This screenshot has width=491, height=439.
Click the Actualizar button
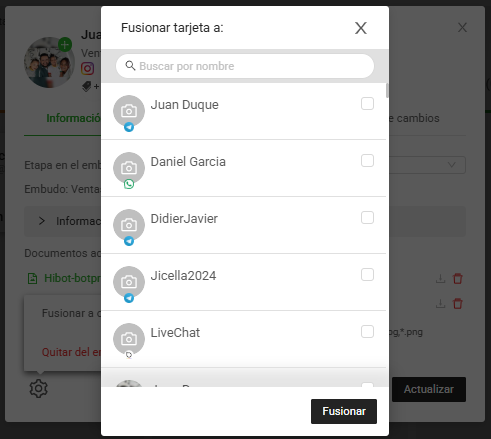(x=429, y=389)
